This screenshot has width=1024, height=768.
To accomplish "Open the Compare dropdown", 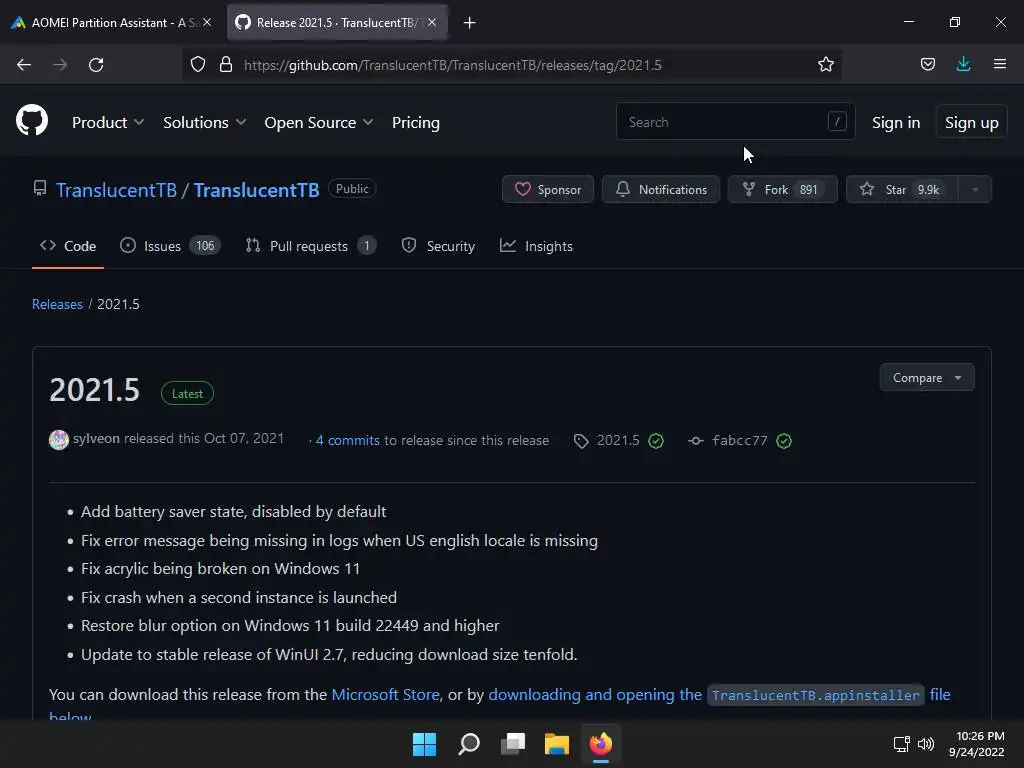I will (927, 377).
